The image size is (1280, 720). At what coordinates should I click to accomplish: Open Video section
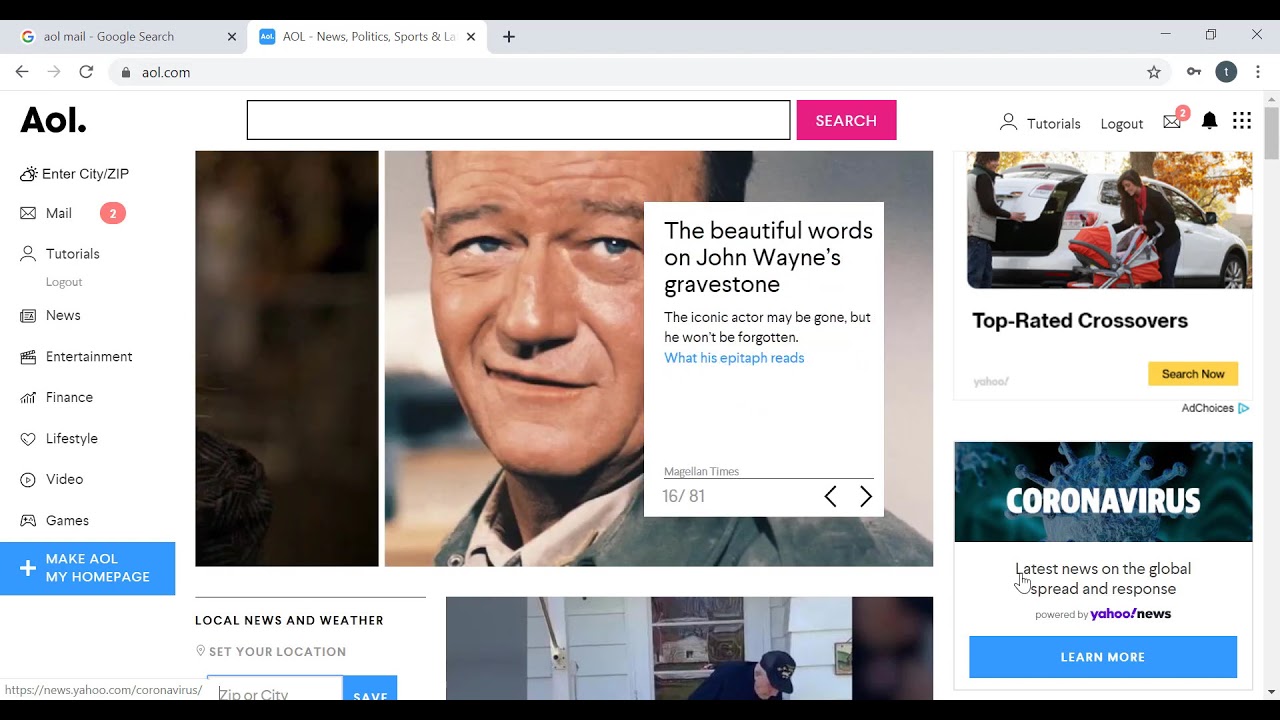[x=64, y=479]
